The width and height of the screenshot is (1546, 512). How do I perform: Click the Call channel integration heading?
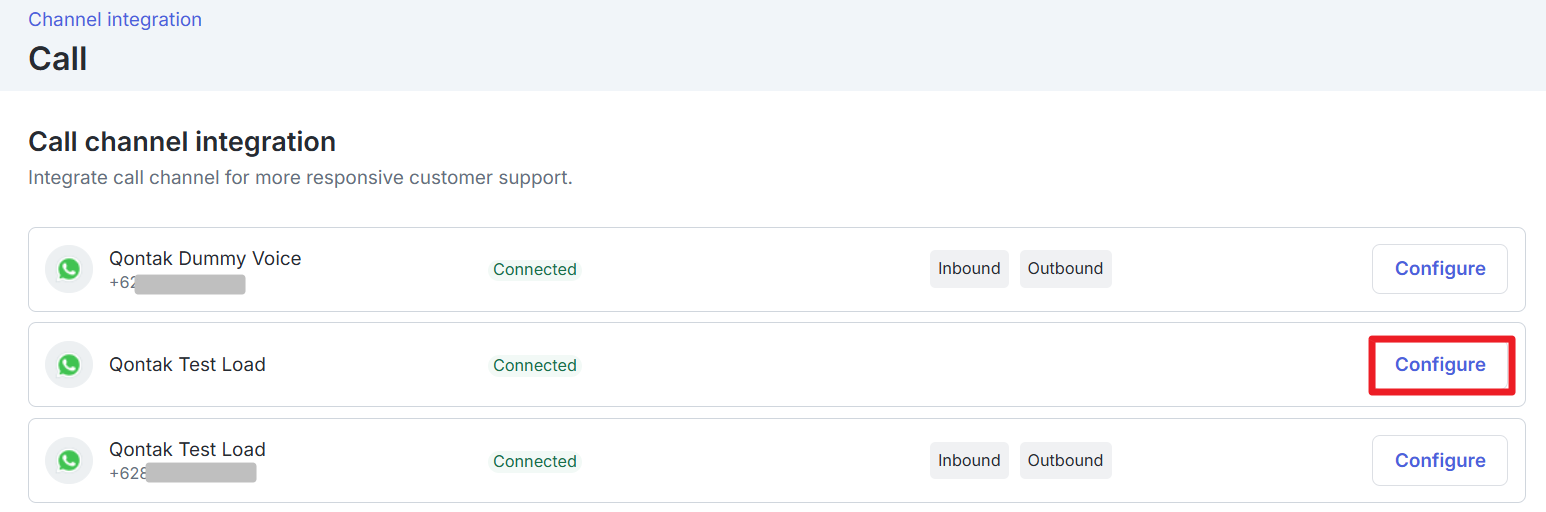(182, 142)
